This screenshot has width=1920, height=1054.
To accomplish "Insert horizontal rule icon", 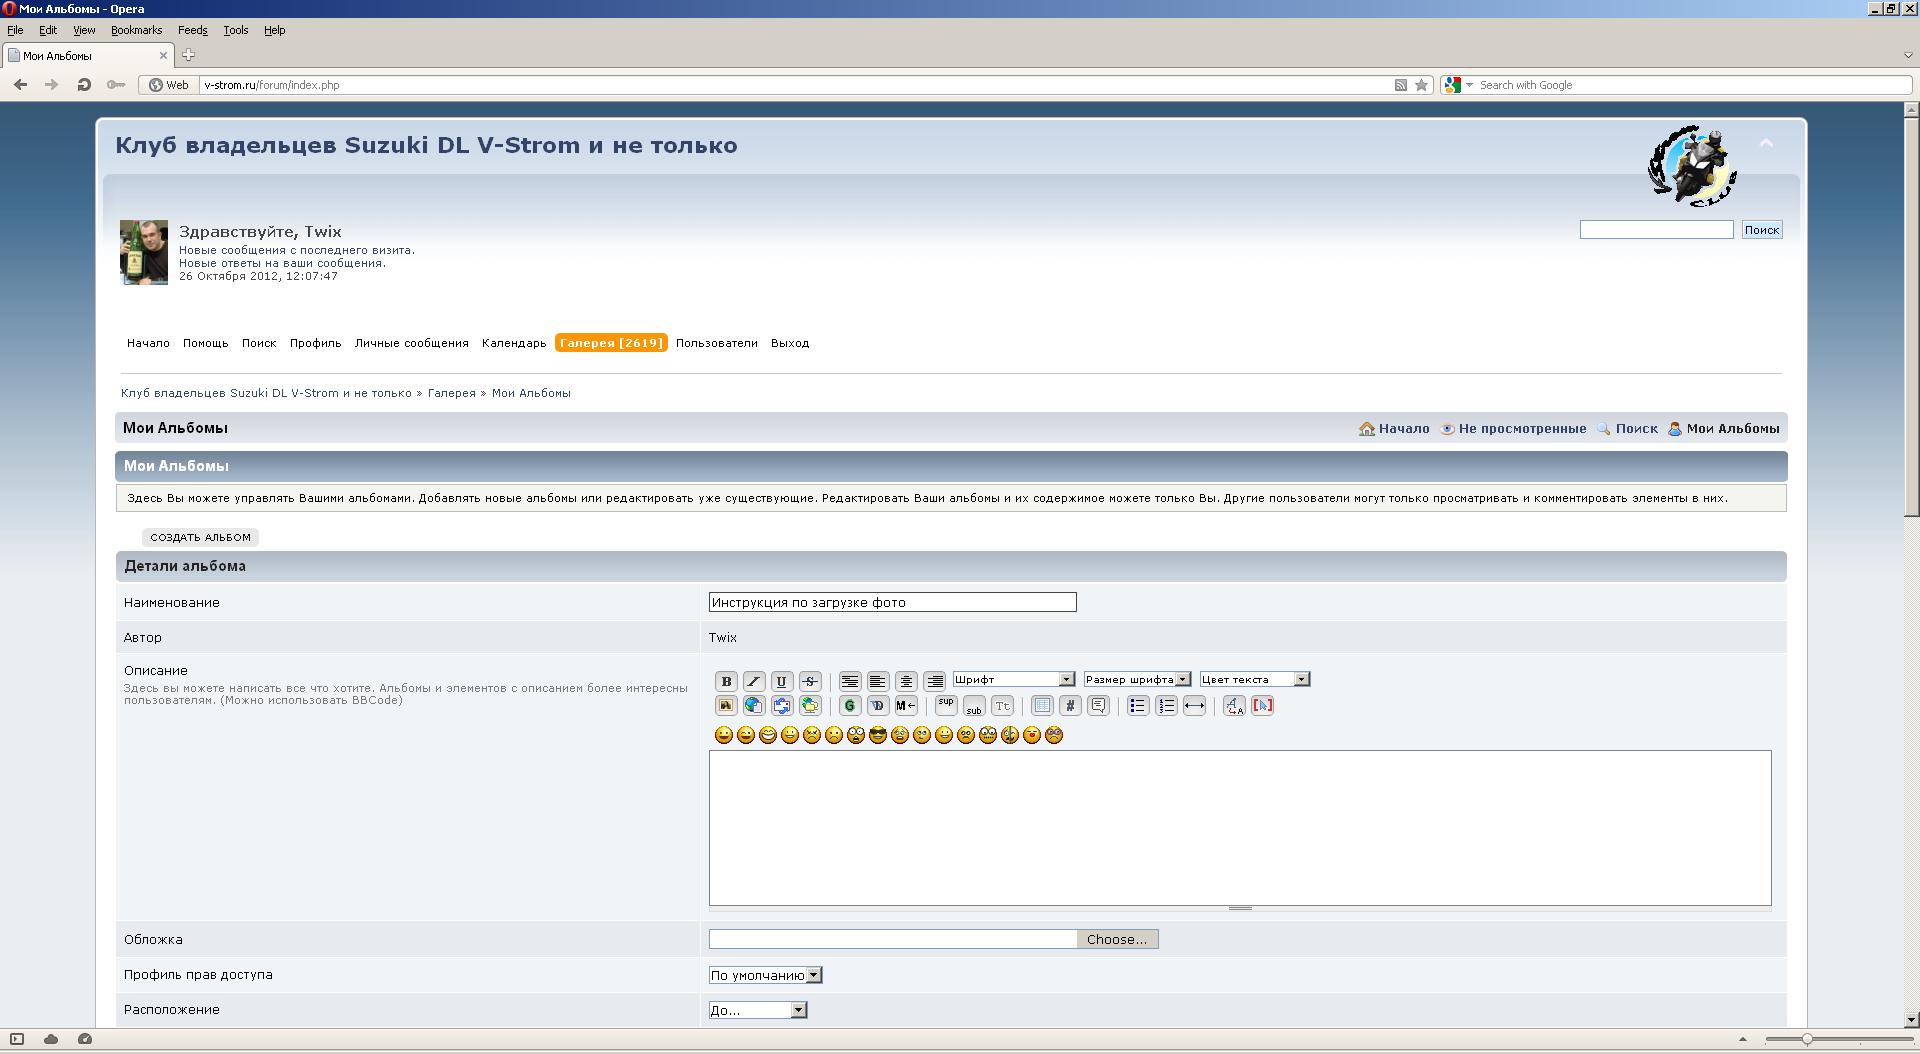I will pos(1194,705).
